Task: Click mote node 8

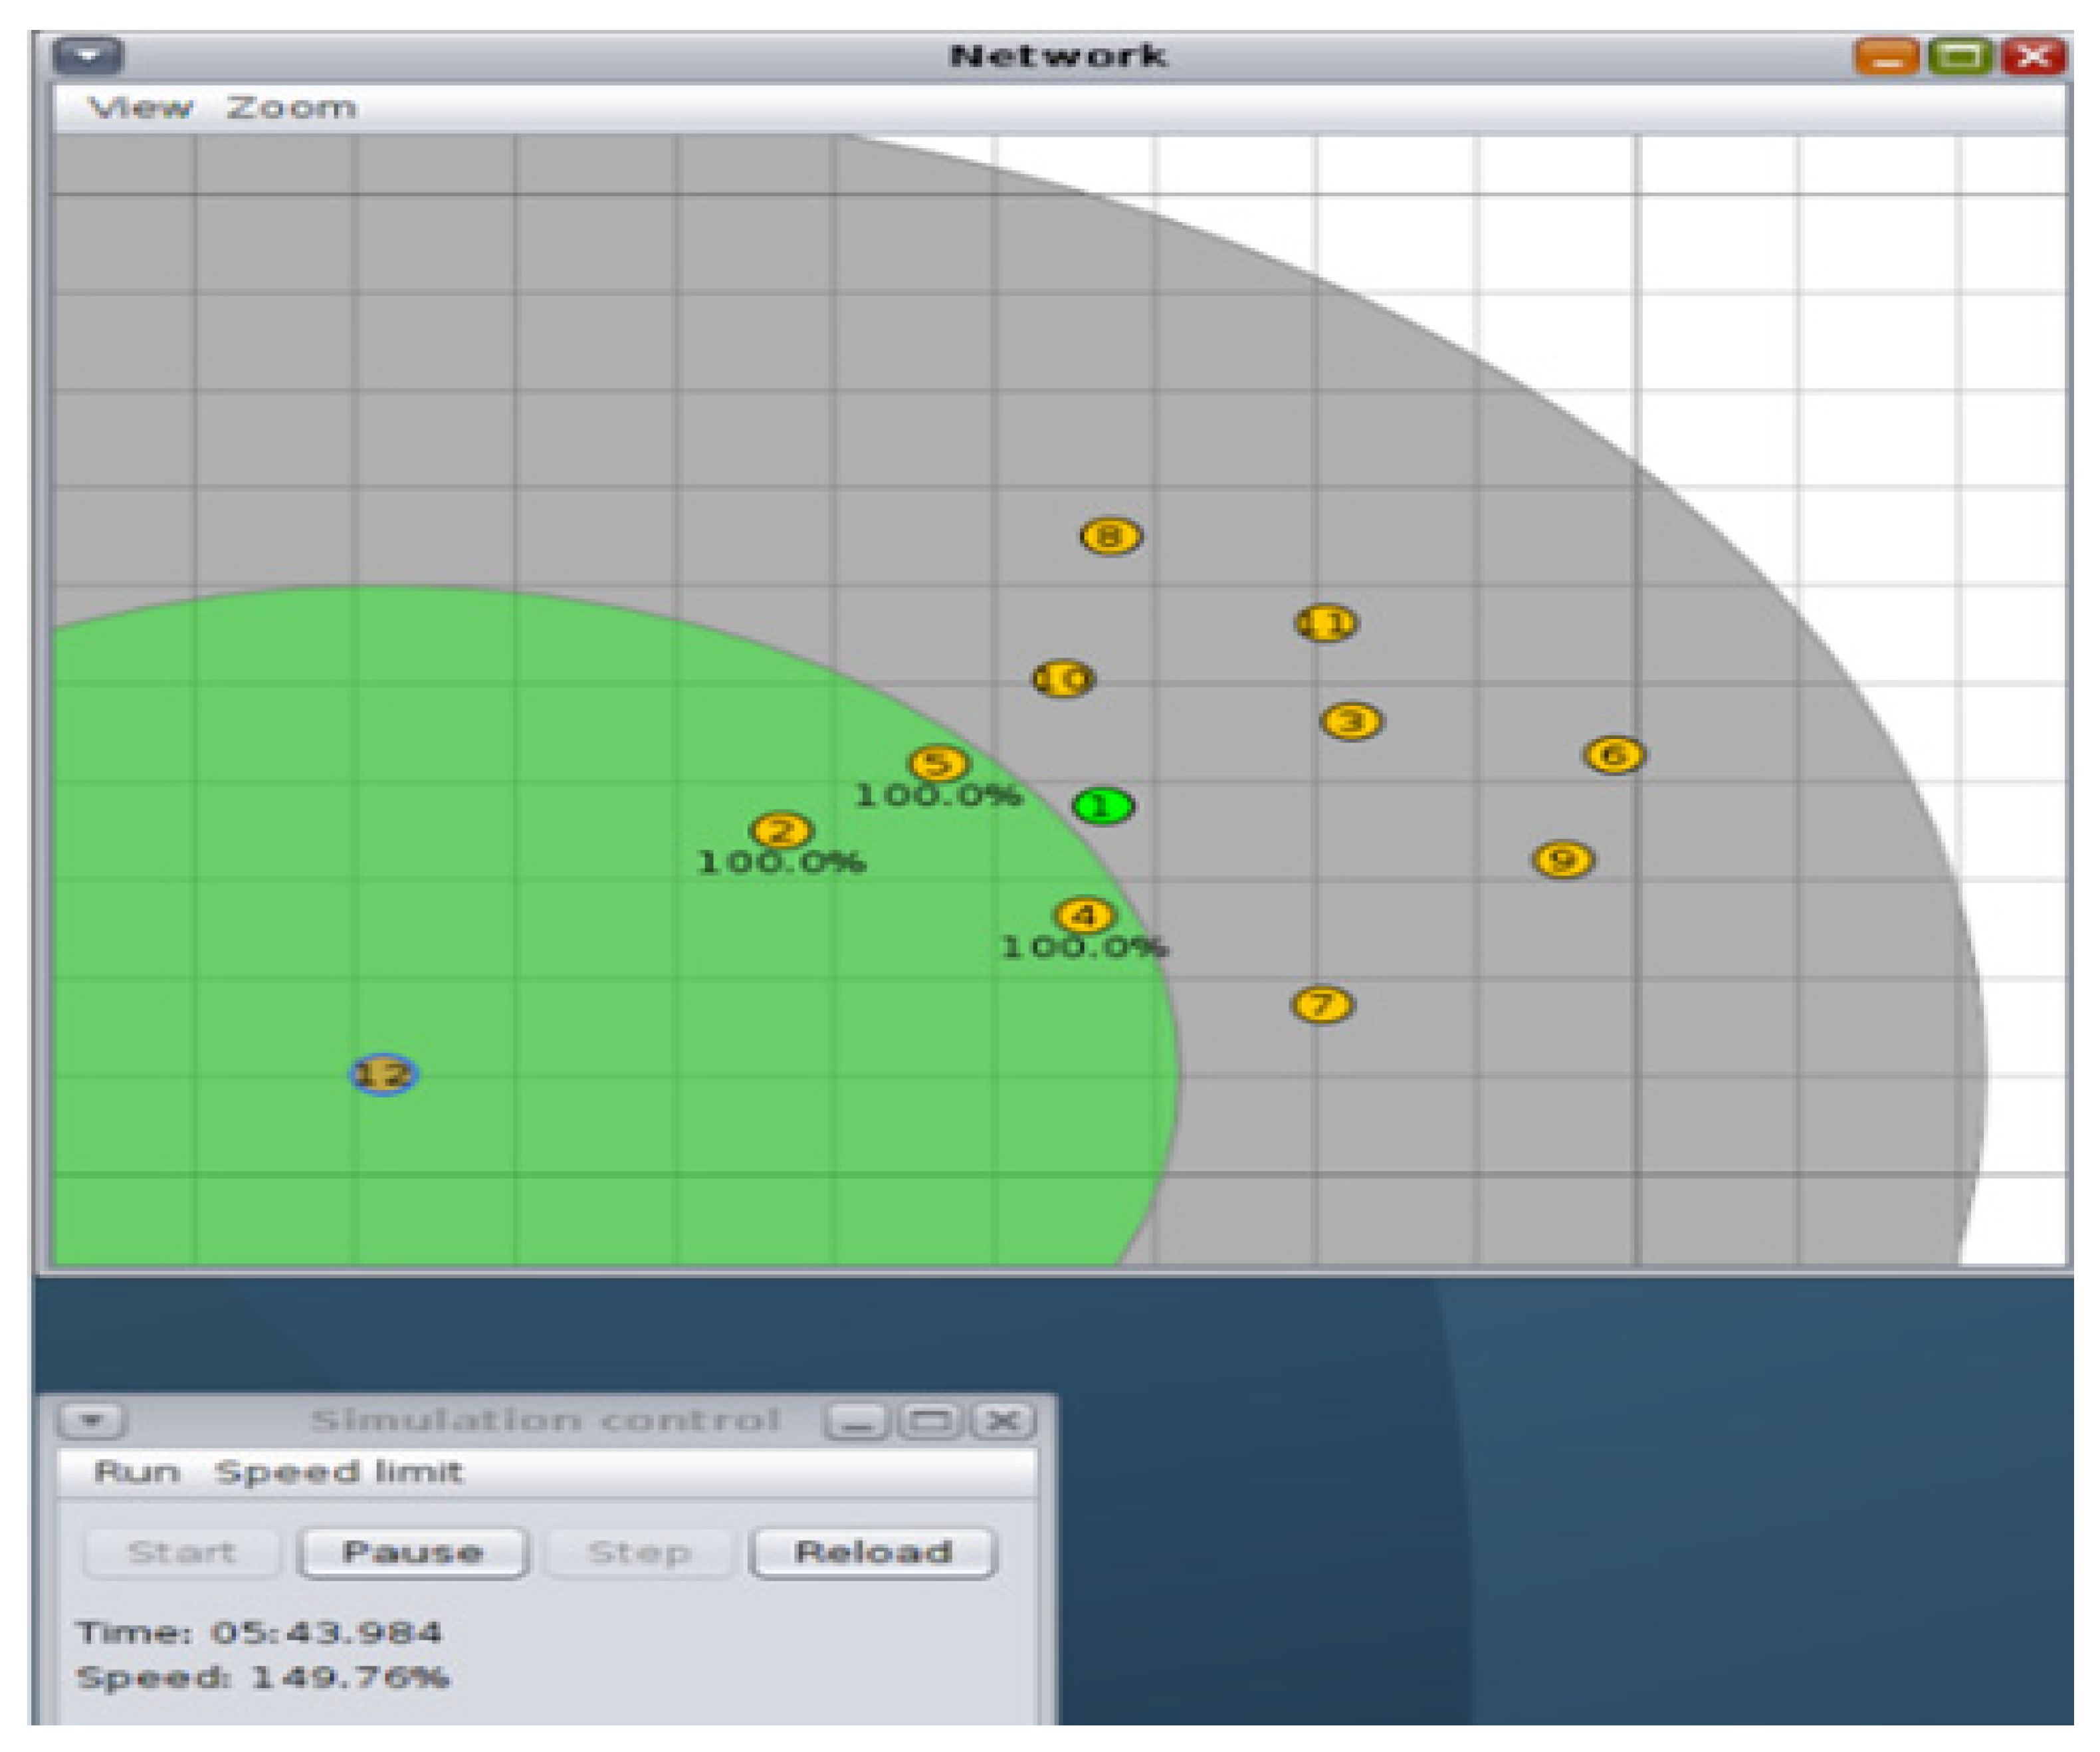Action: 1111,536
